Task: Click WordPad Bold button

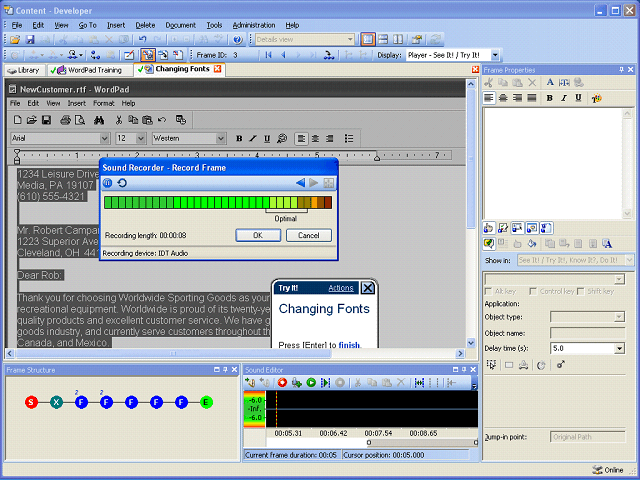Action: [x=239, y=139]
